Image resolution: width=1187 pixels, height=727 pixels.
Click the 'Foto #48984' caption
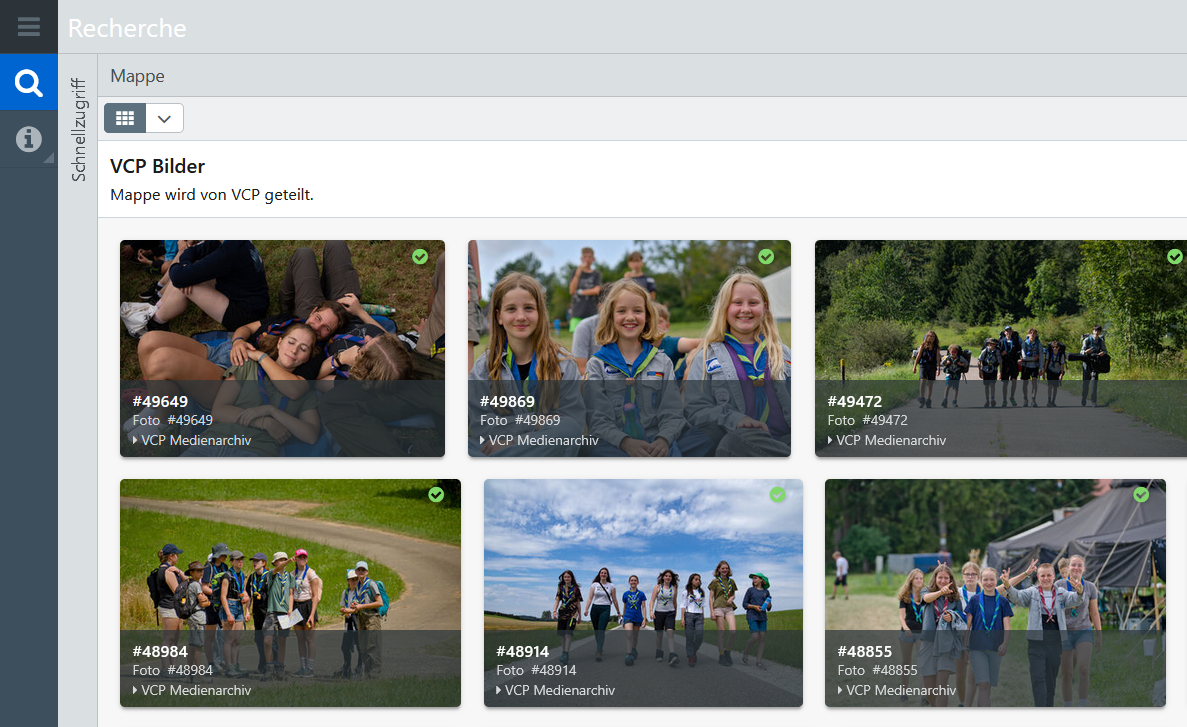[x=173, y=670]
